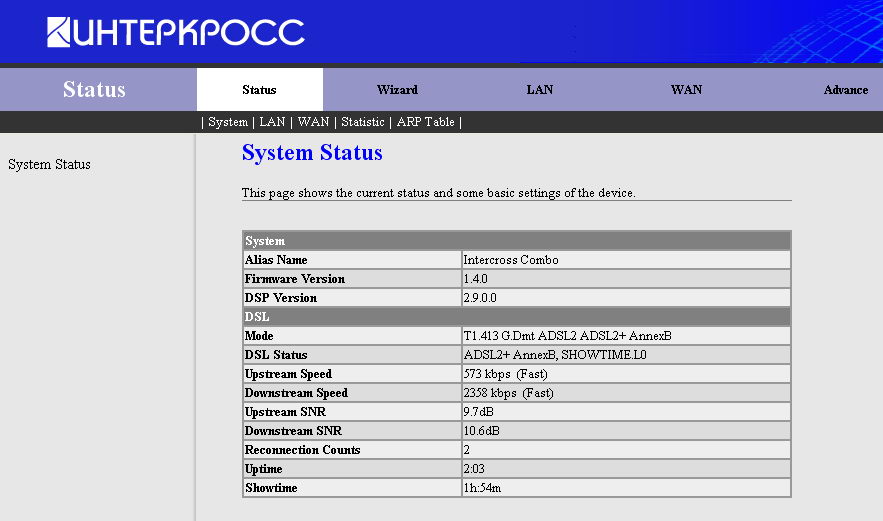The height and width of the screenshot is (521, 883).
Task: Select the T1.413 G.Dmt mode value
Action: pyautogui.click(x=567, y=336)
